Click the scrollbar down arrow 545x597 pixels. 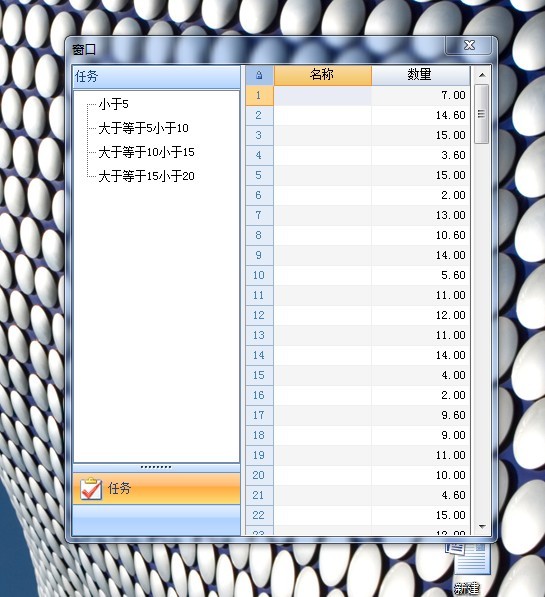482,527
